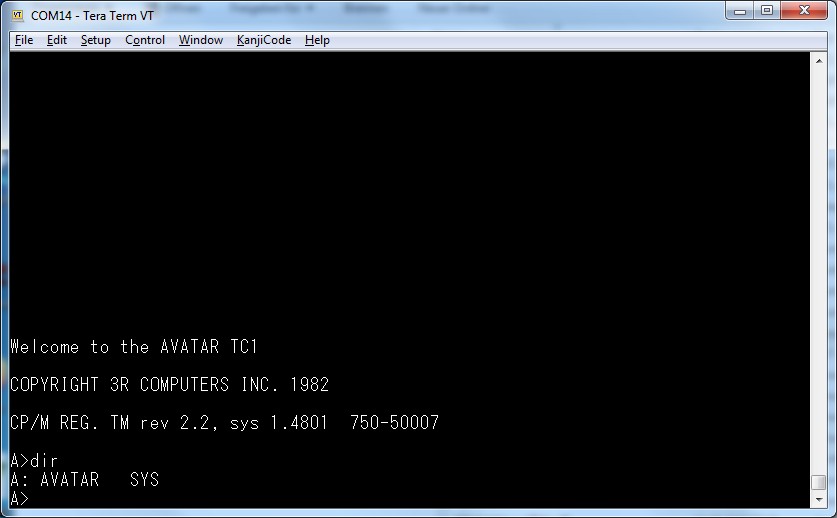Viewport: 837px width, 518px height.
Task: Close the Tera Term window
Action: click(804, 11)
